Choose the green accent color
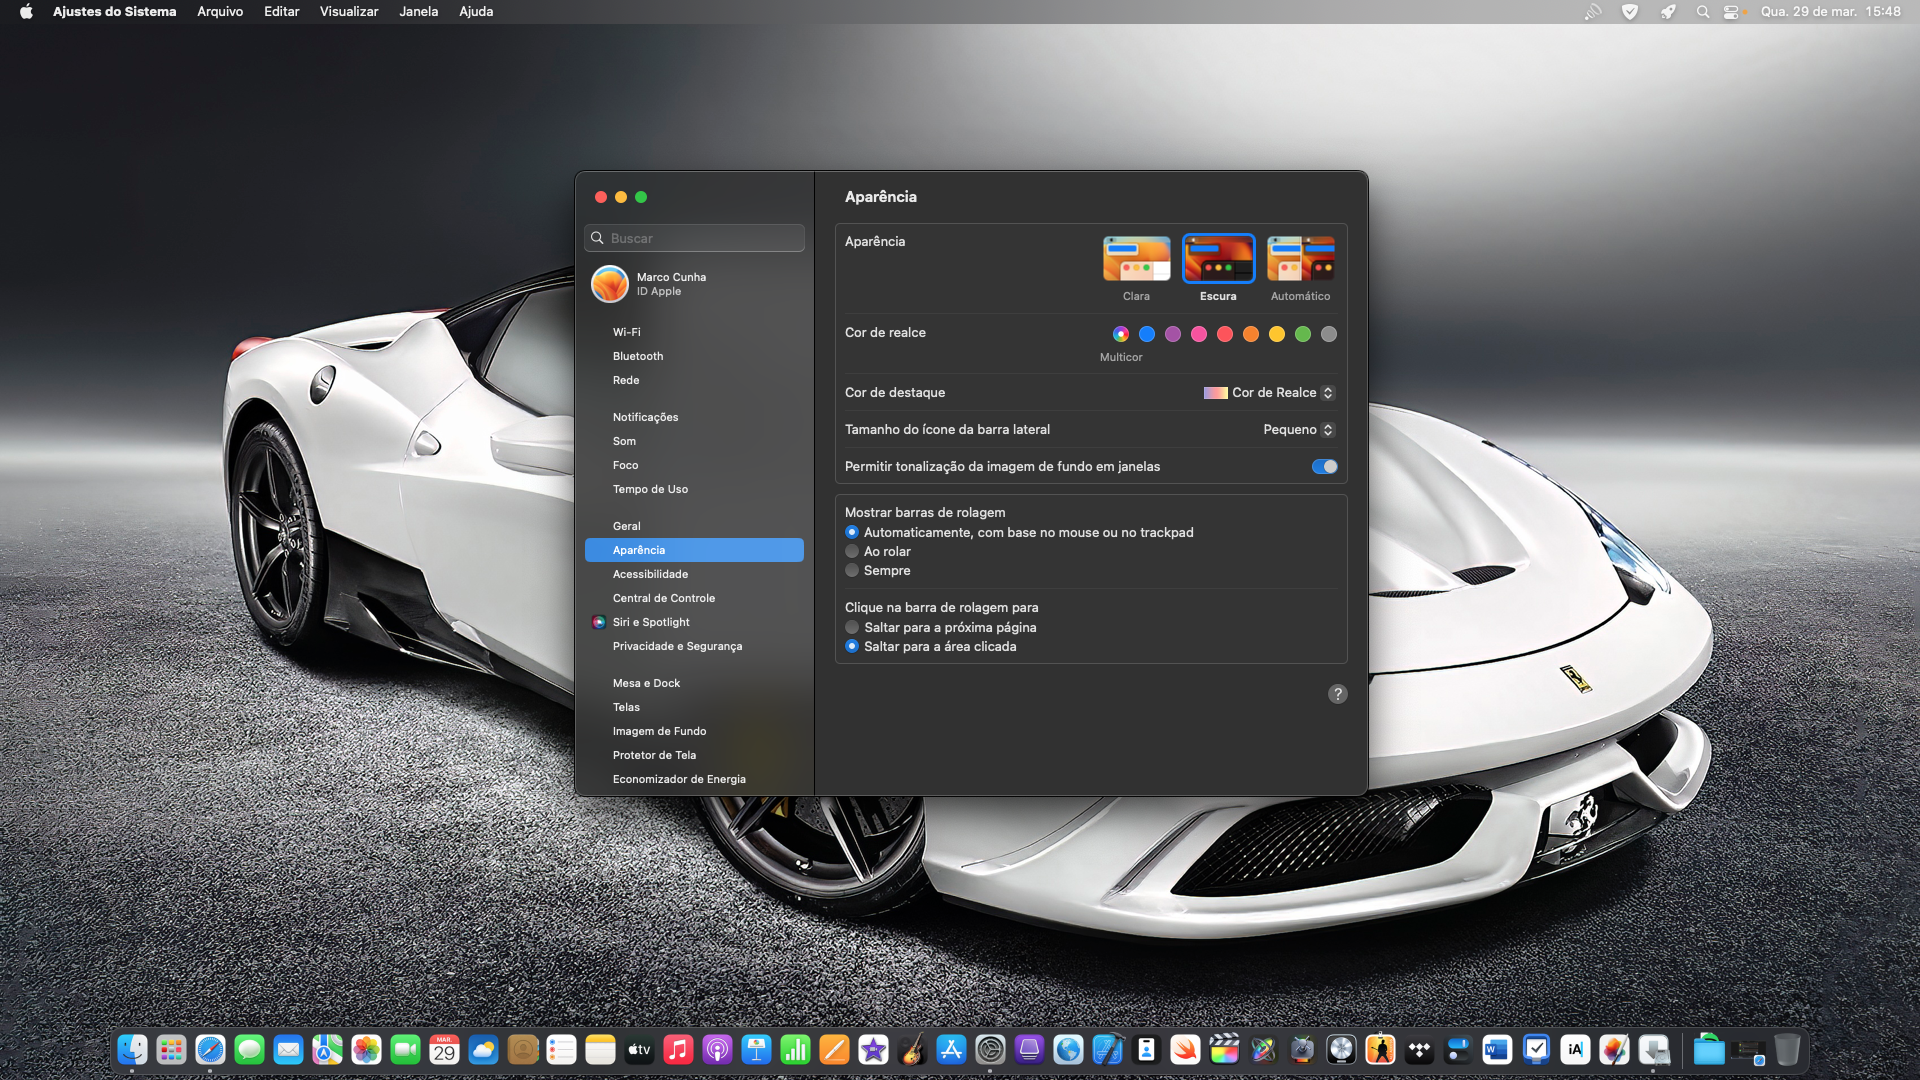Image resolution: width=1920 pixels, height=1080 pixels. click(x=1302, y=334)
